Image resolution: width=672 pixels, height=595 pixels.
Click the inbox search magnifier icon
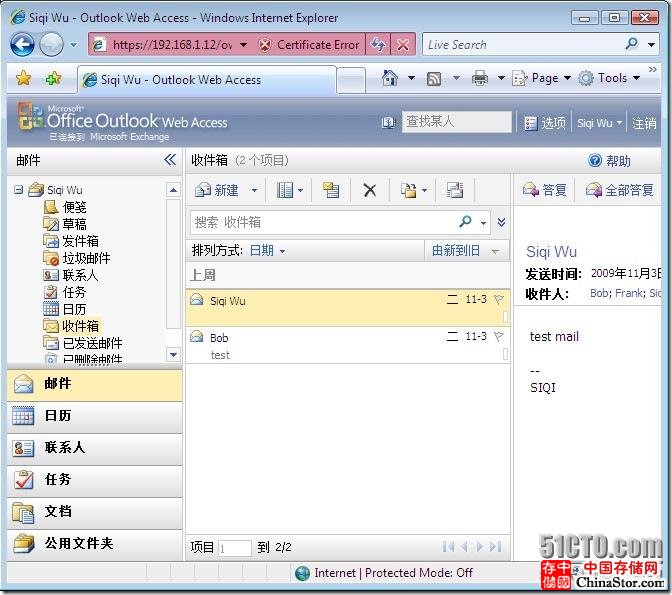tap(465, 222)
